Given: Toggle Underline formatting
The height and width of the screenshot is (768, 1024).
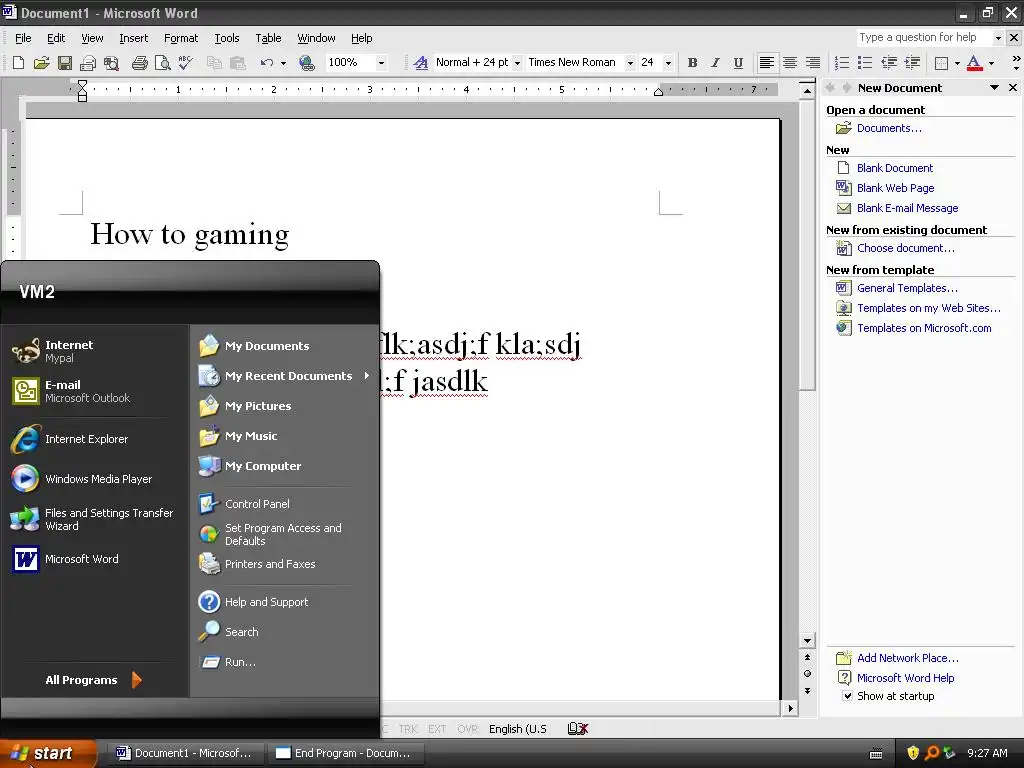Looking at the screenshot, I should click(x=738, y=63).
